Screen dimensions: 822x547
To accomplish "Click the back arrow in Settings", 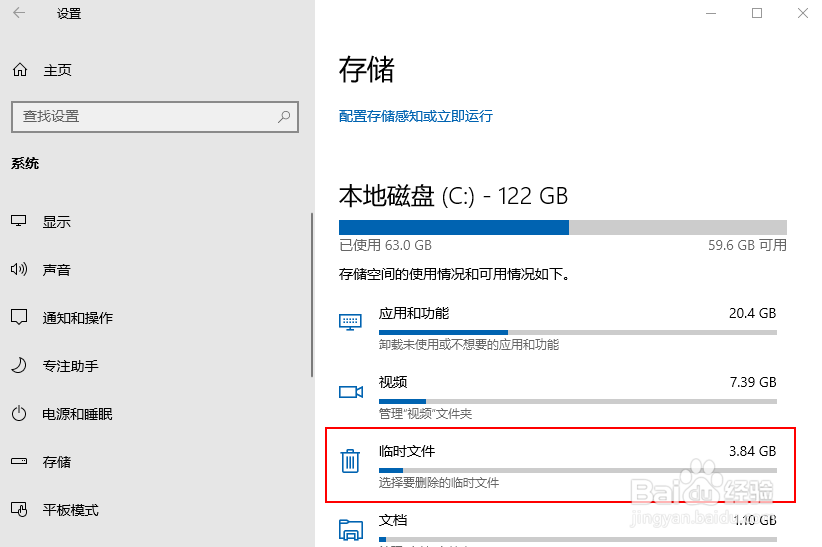I will point(20,14).
